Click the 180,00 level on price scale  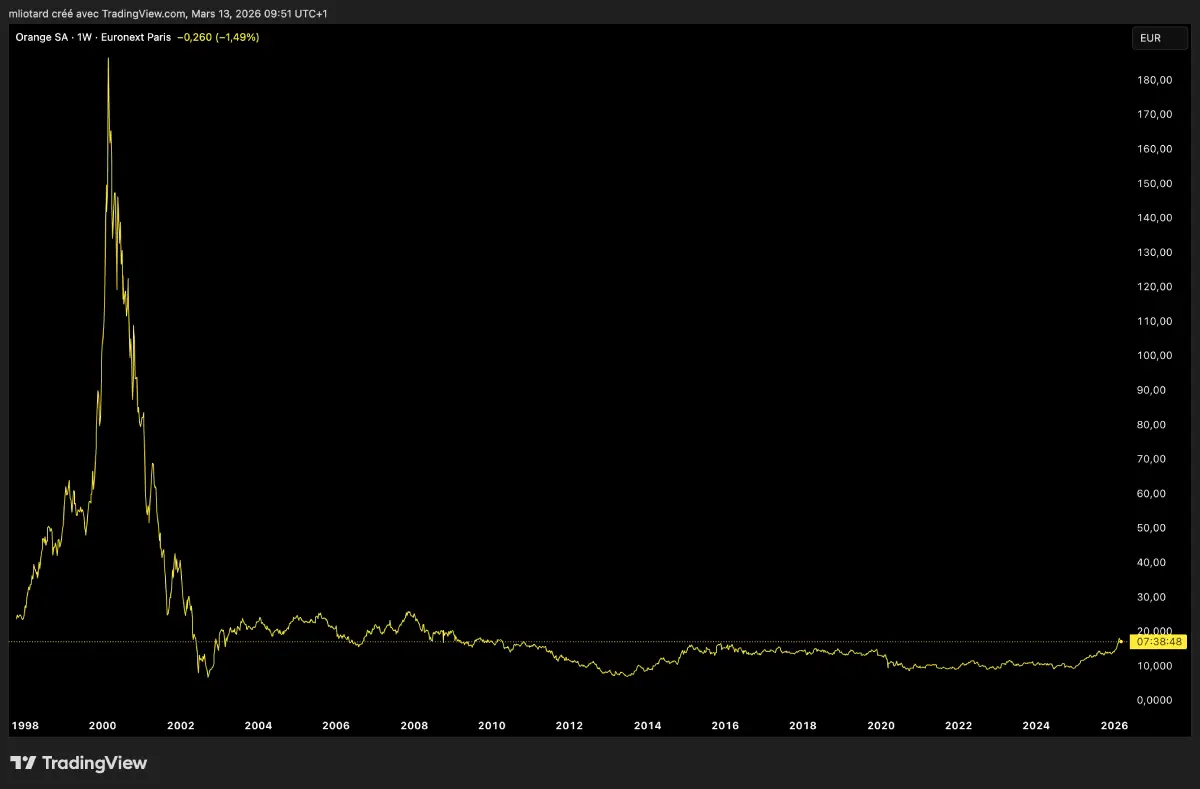(x=1154, y=80)
